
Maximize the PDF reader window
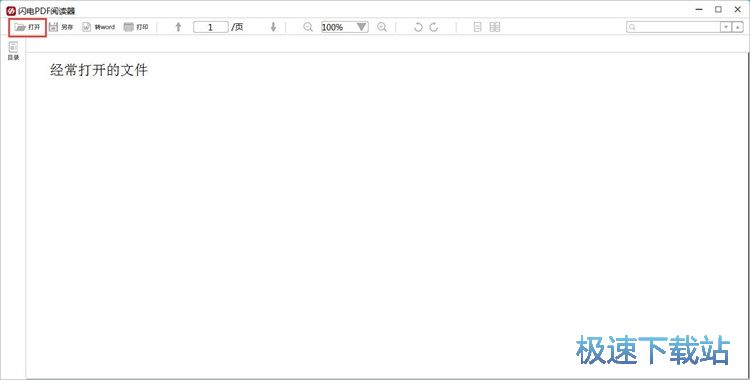pyautogui.click(x=718, y=9)
